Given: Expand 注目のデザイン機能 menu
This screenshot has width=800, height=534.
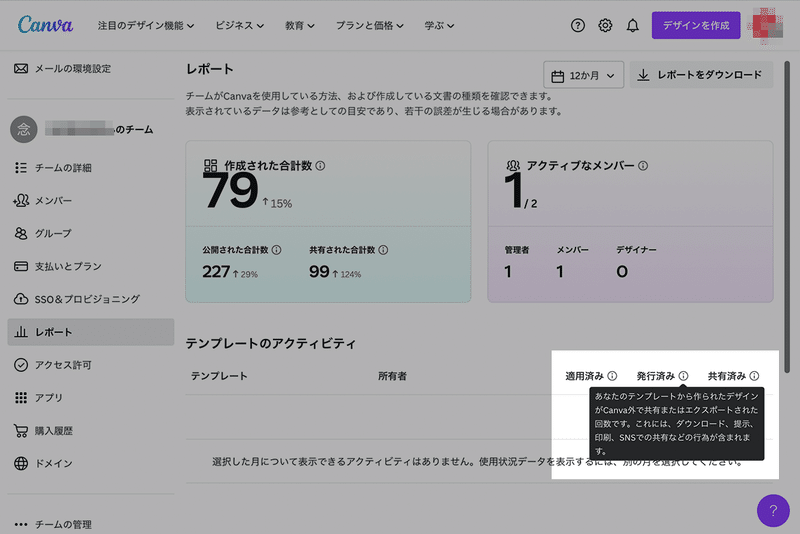Looking at the screenshot, I should tap(146, 25).
